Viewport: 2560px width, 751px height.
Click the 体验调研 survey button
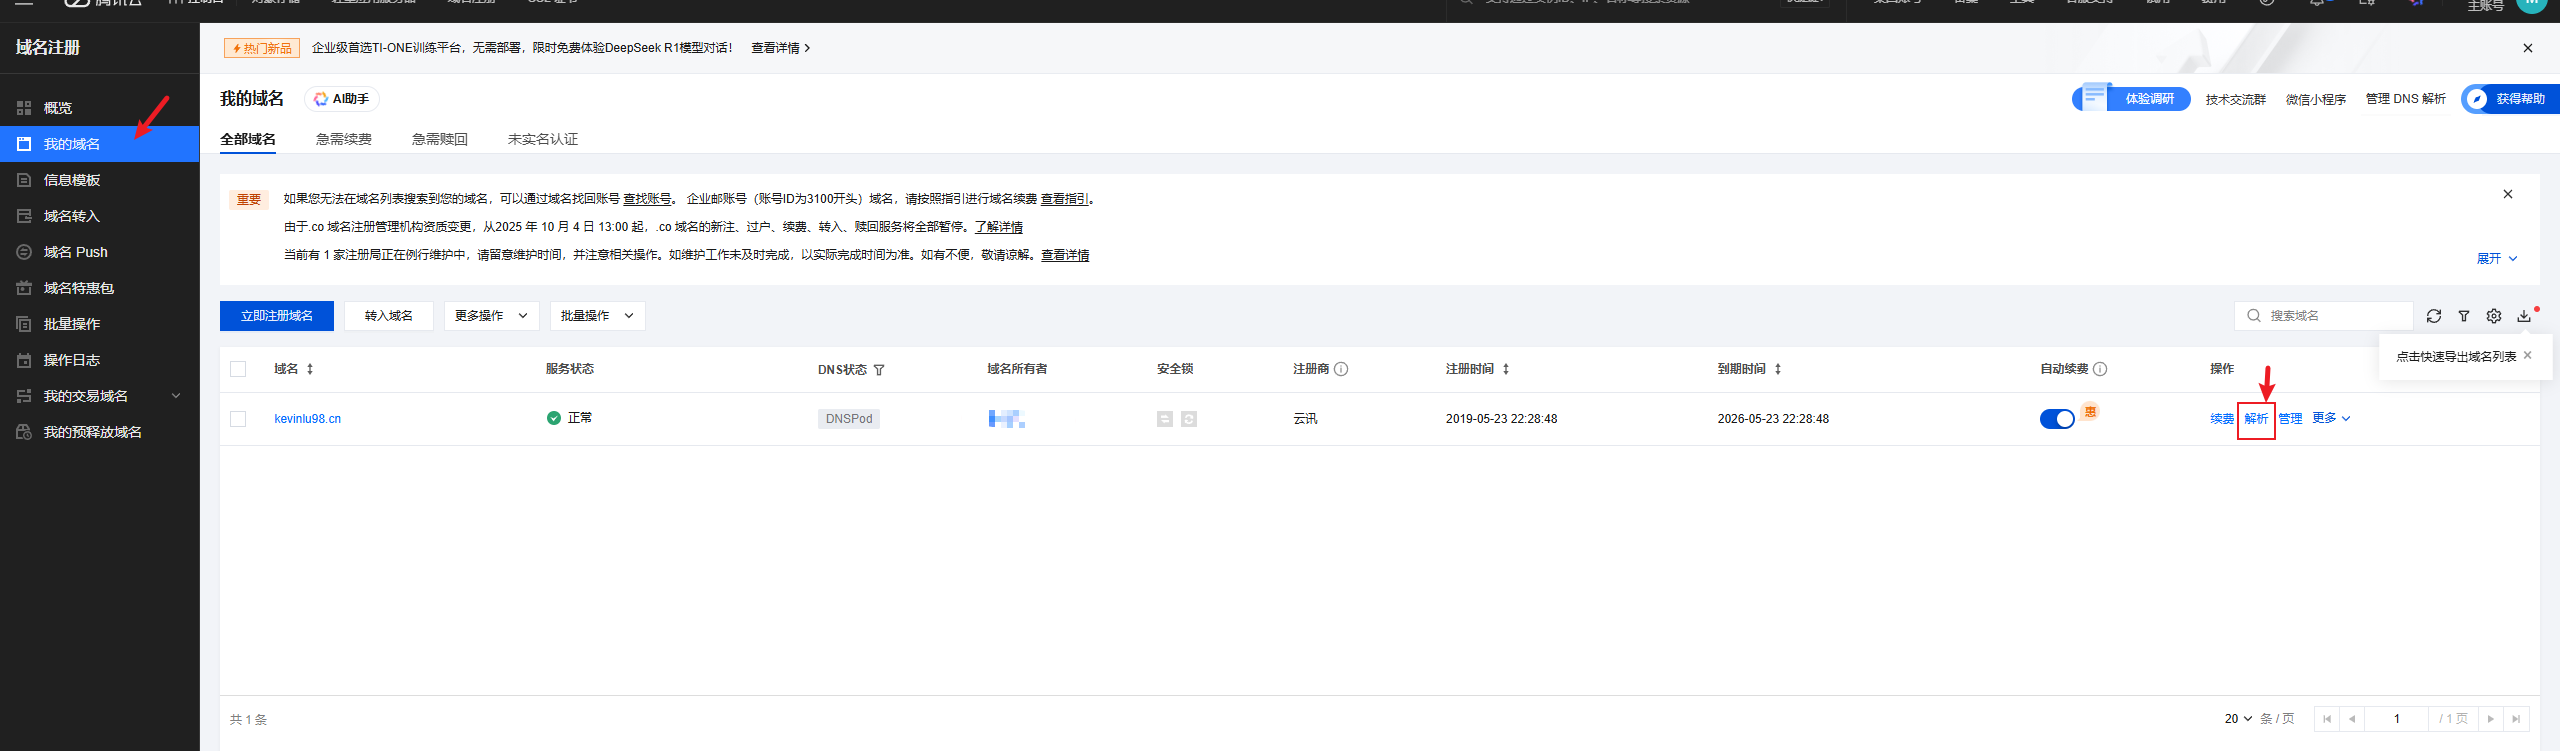2132,99
